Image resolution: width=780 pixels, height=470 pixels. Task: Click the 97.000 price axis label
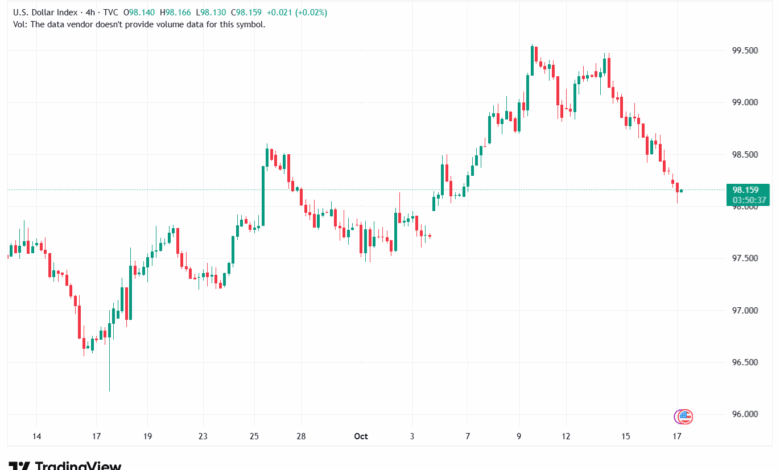[745, 310]
